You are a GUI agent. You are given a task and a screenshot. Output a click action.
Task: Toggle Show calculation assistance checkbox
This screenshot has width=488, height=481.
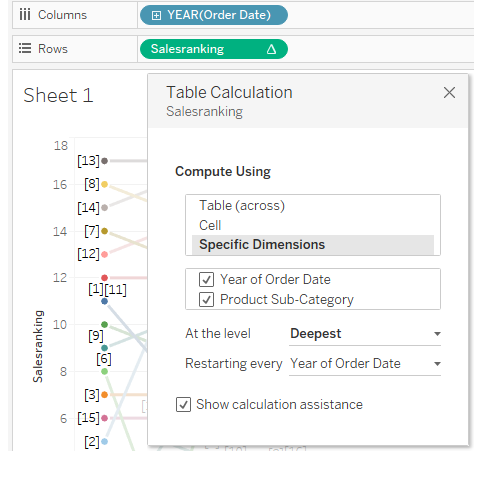coord(183,405)
